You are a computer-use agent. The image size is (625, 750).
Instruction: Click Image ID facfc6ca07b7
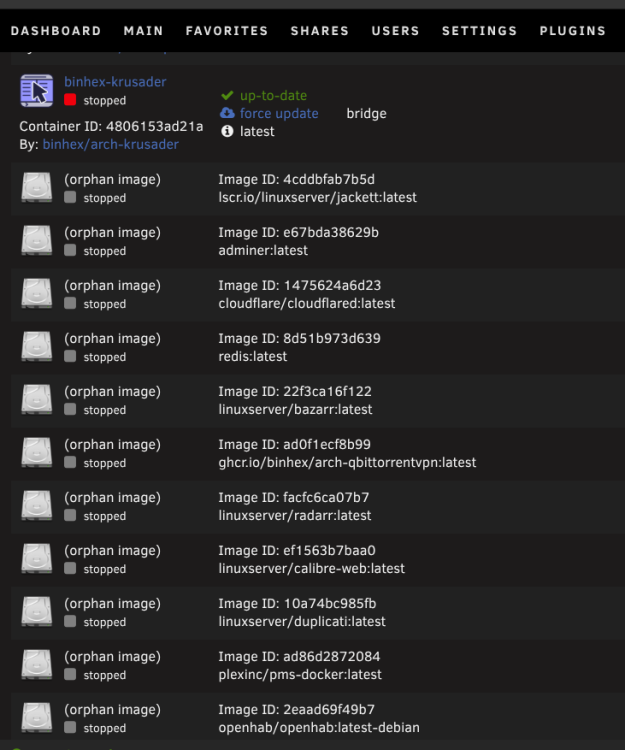294,498
